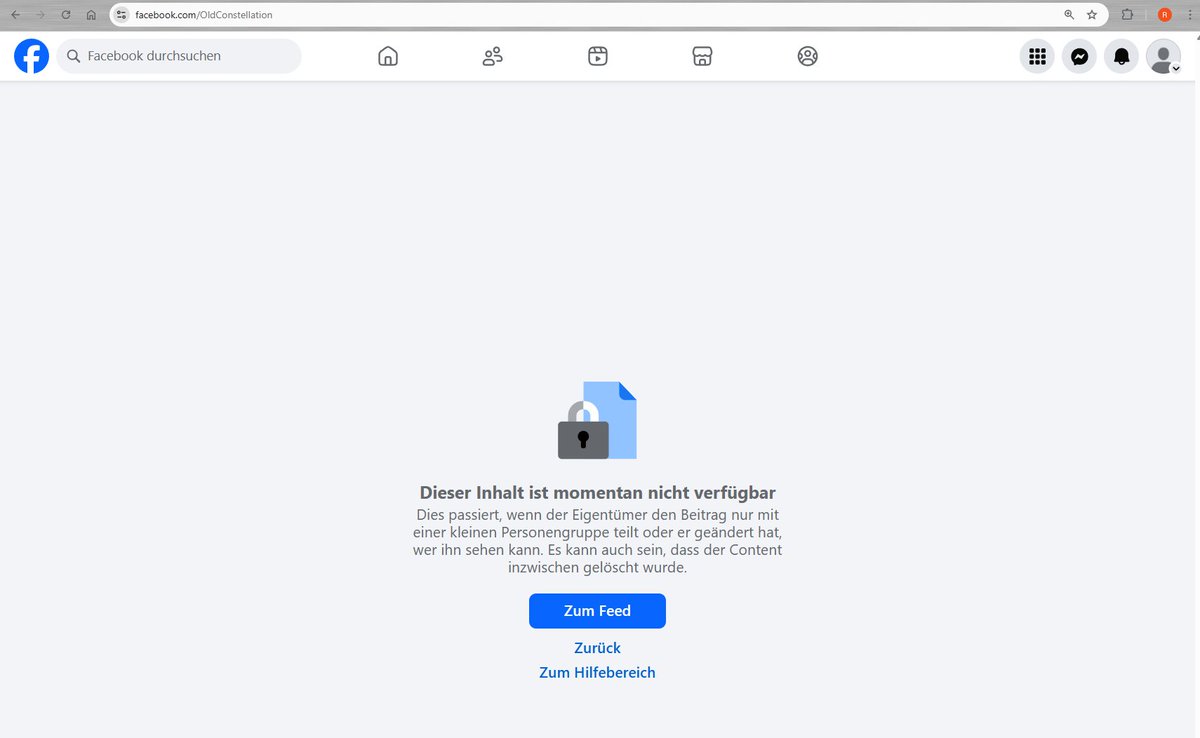The width and height of the screenshot is (1200, 738).
Task: Open the browser extensions puzzle icon
Action: tap(1128, 15)
